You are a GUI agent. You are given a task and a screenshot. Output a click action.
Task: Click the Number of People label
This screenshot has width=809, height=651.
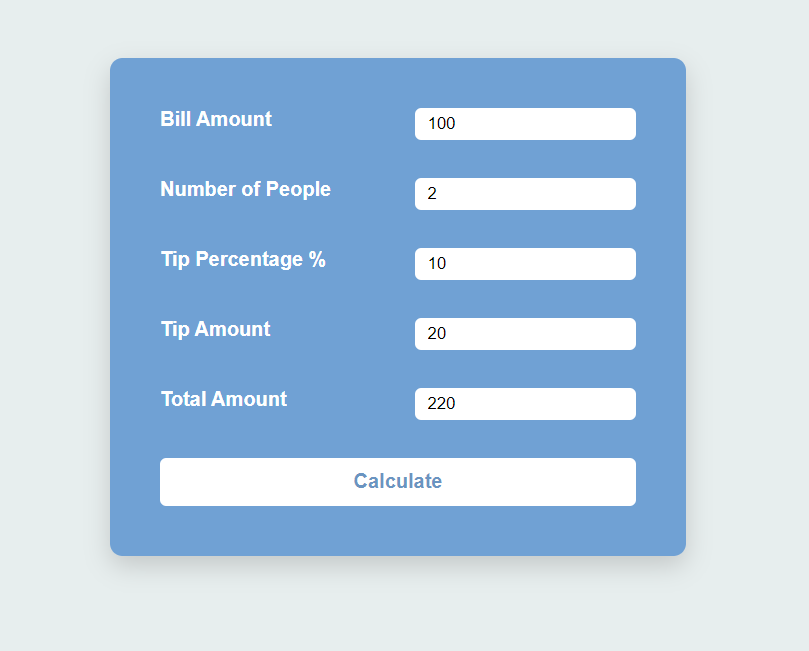(x=245, y=189)
